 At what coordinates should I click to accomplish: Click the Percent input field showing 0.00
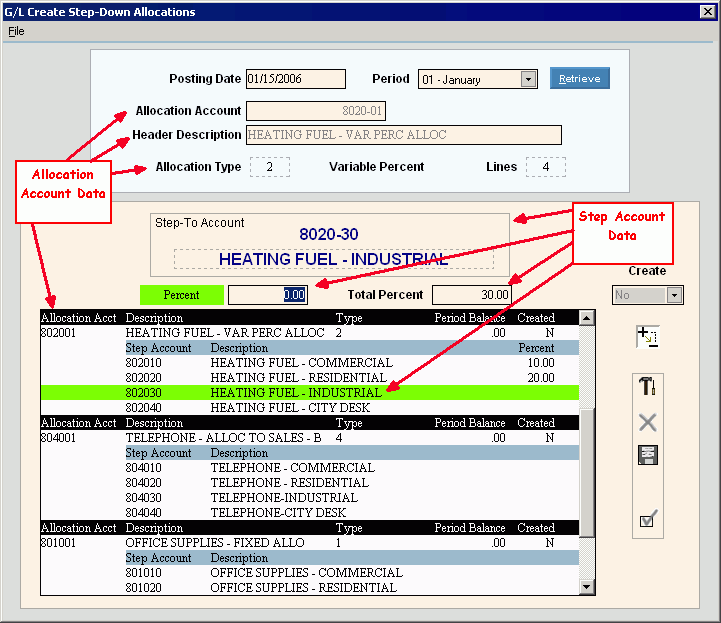267,295
